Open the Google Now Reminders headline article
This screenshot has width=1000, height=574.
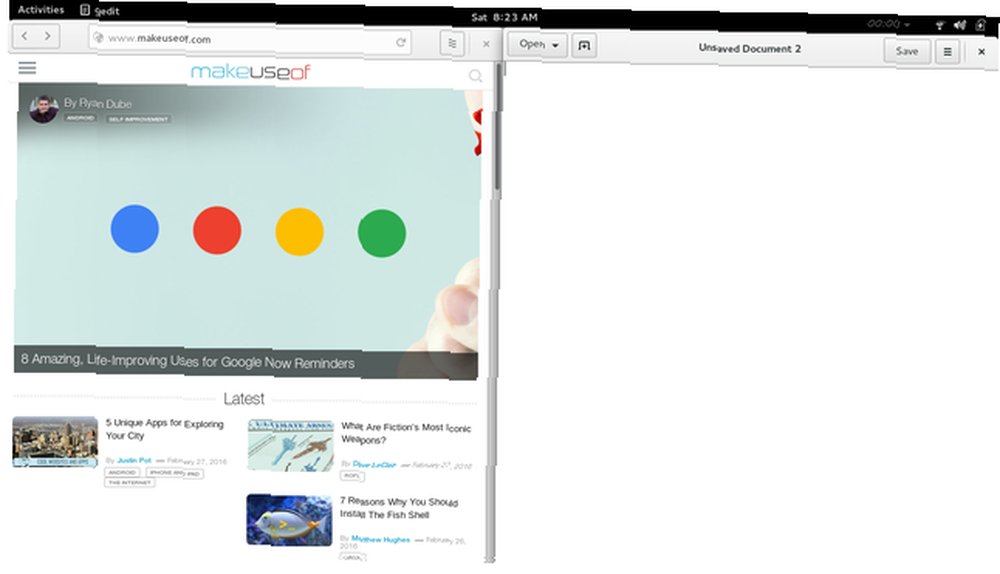tap(188, 361)
